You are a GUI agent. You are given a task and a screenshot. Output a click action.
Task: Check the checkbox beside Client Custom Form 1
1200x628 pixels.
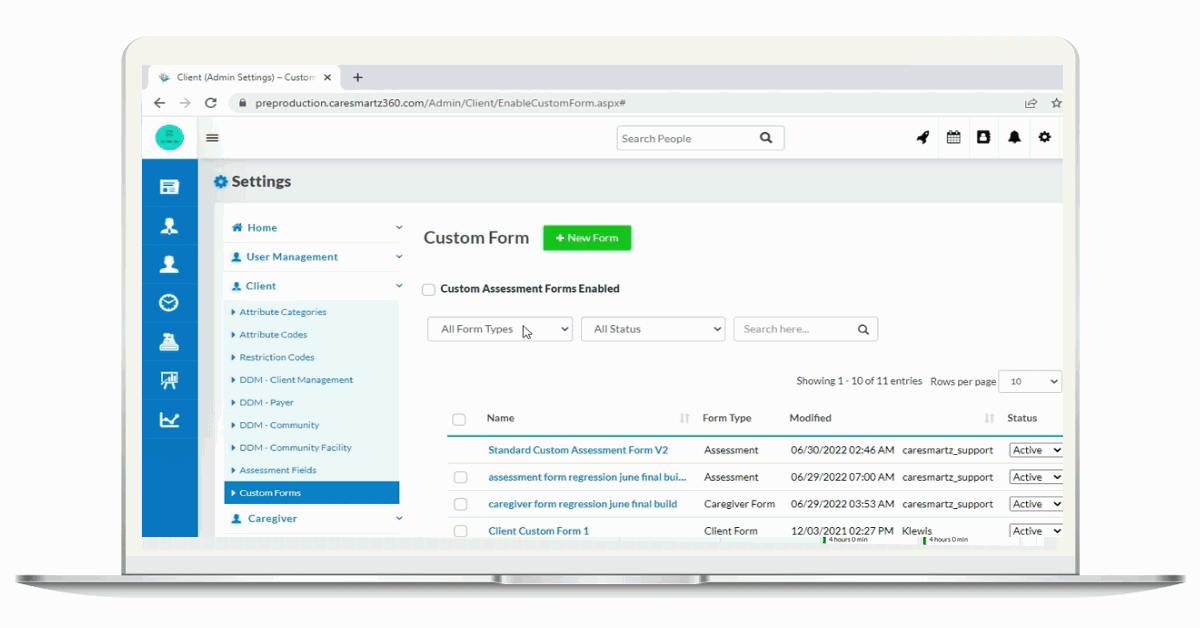point(461,531)
